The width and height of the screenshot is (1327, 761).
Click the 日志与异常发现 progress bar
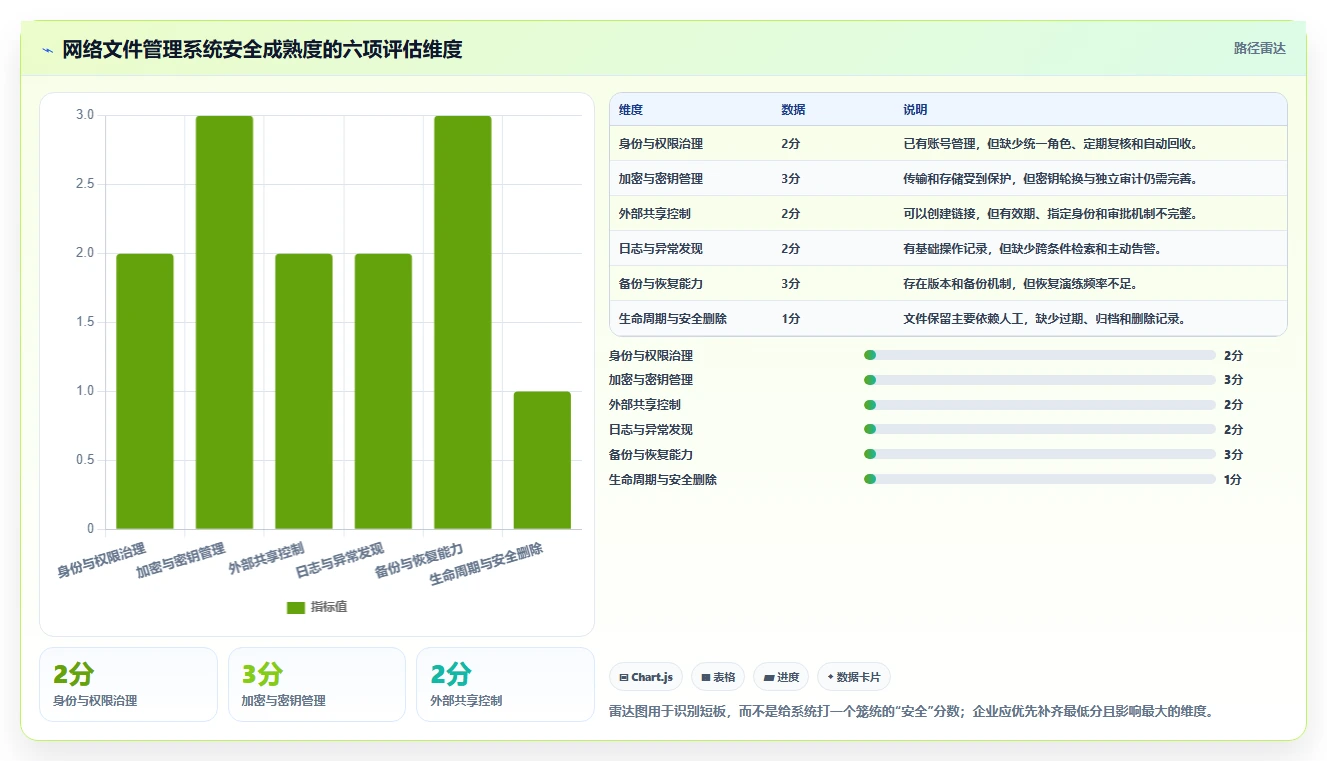tap(1040, 430)
